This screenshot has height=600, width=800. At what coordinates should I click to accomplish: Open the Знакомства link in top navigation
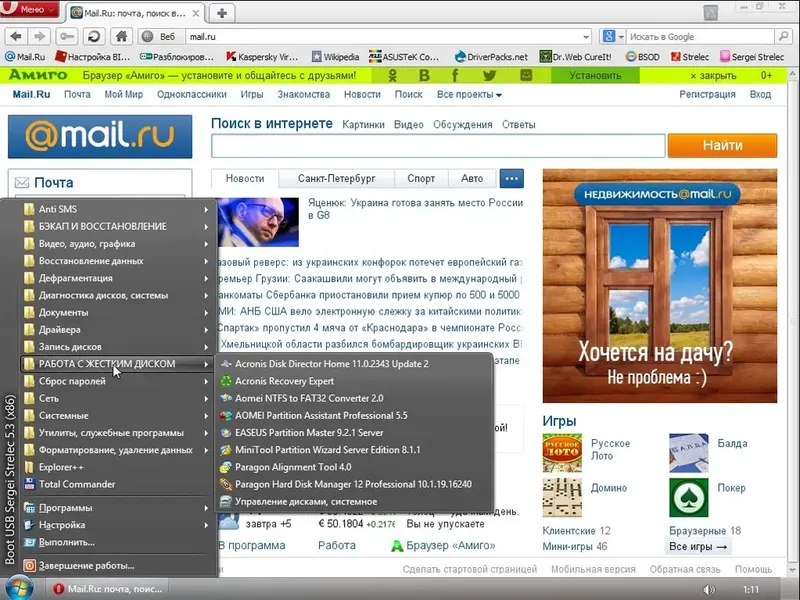pyautogui.click(x=304, y=94)
